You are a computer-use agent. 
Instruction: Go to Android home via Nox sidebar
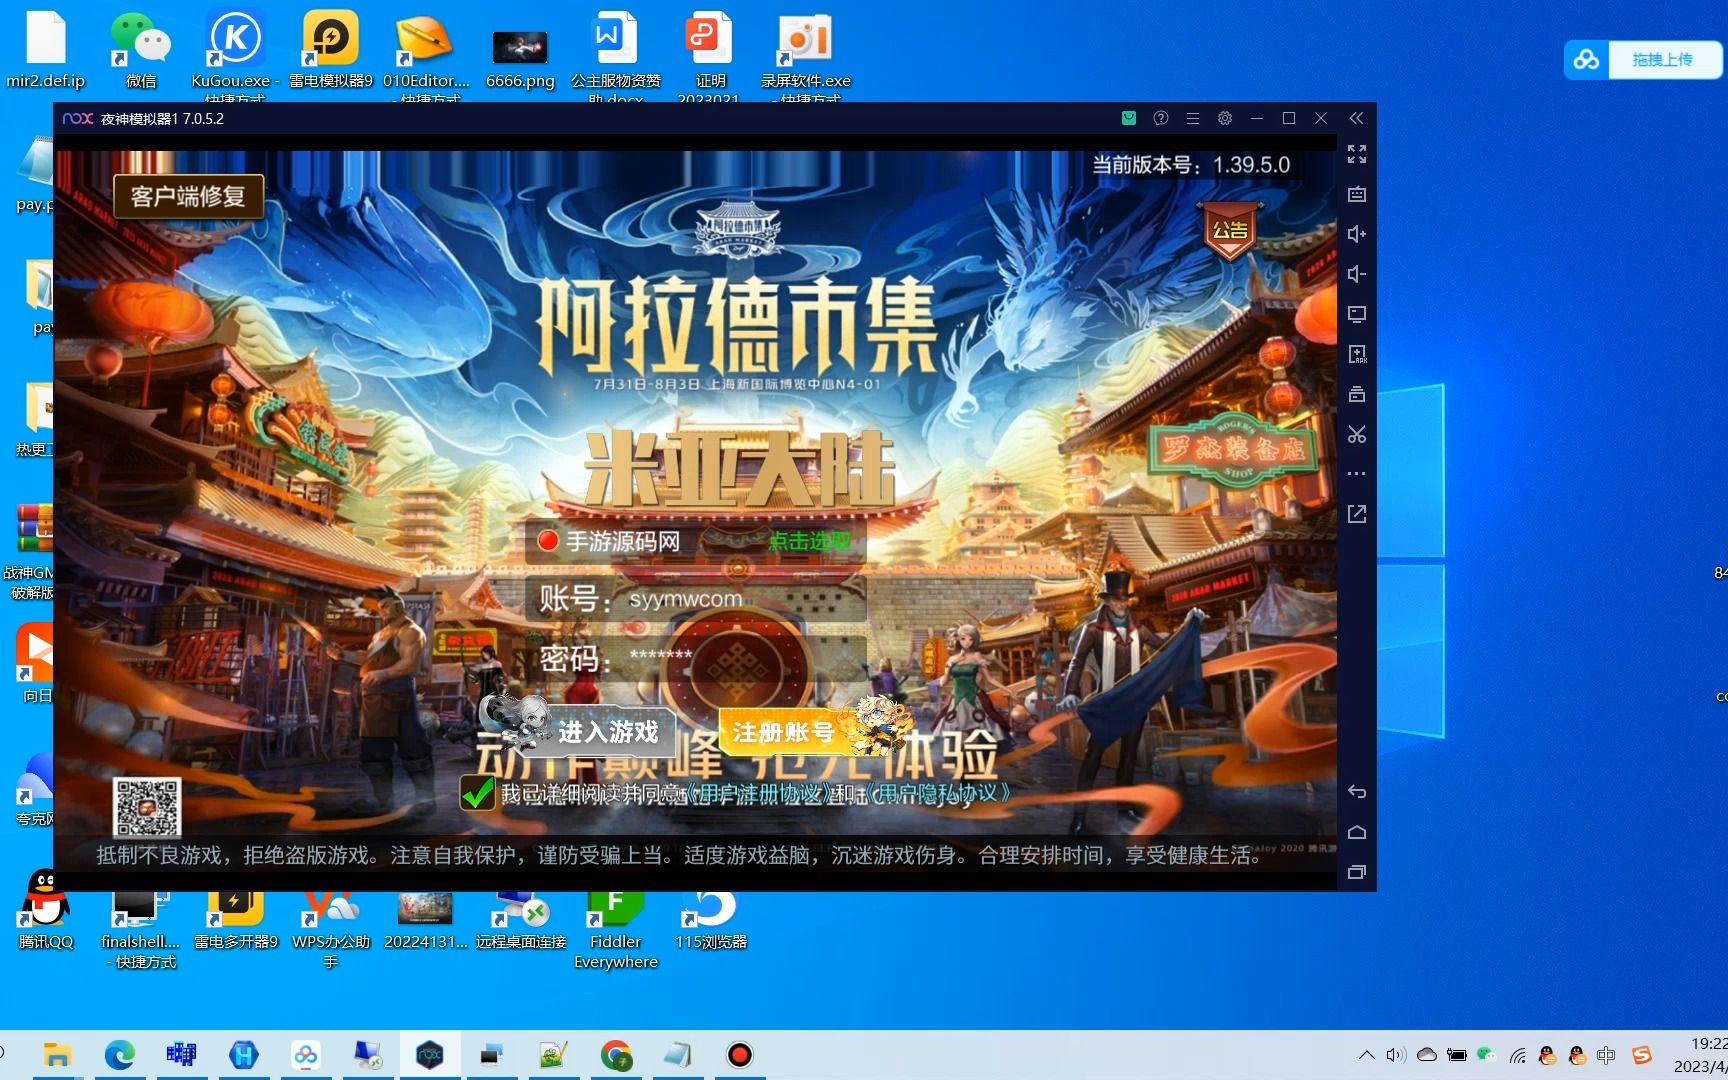coord(1356,832)
